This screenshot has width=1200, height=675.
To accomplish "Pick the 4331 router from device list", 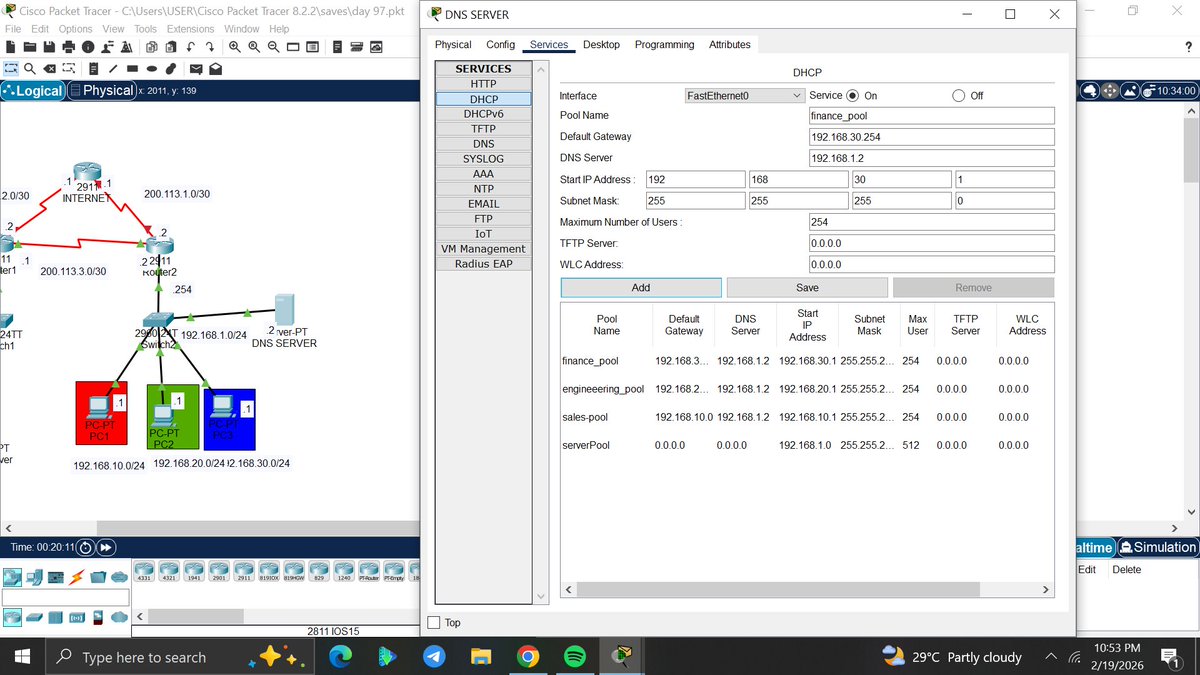I will pyautogui.click(x=144, y=570).
